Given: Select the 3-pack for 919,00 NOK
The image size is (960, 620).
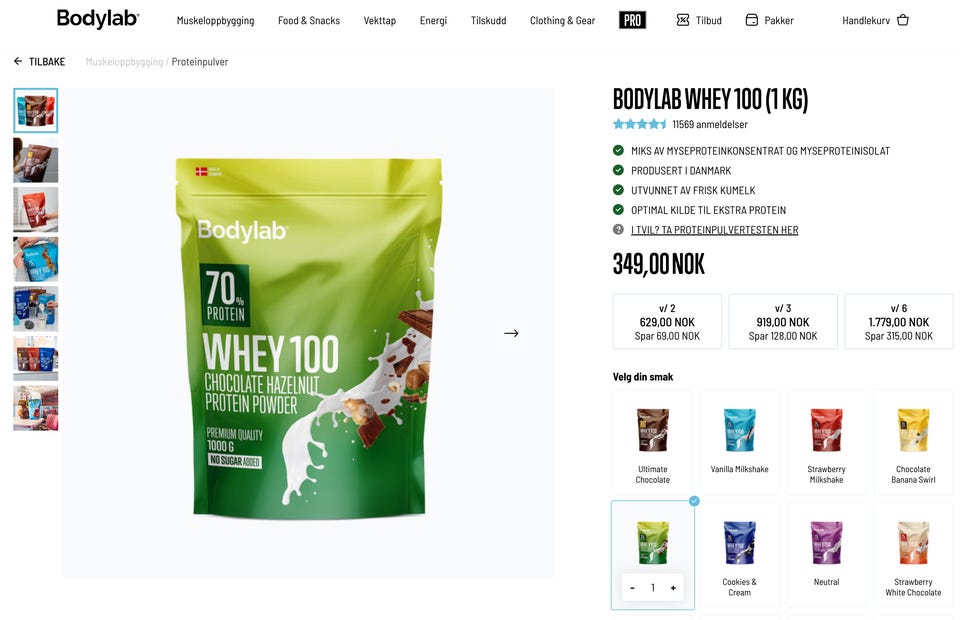Looking at the screenshot, I should tap(783, 322).
